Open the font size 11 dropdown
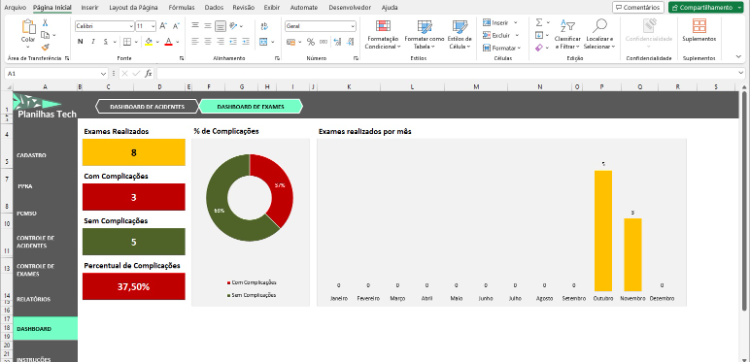This screenshot has height=362, width=750. [153, 26]
